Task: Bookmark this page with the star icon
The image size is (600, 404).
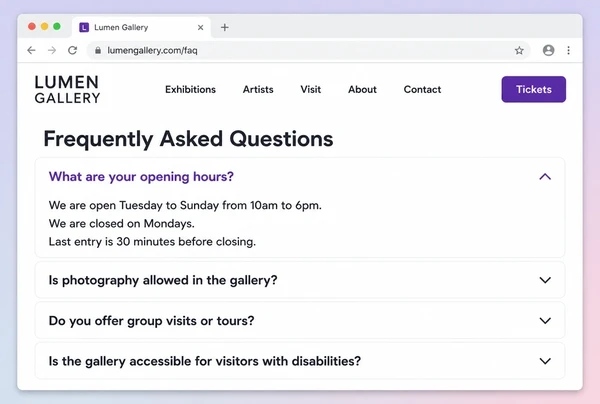Action: pos(519,50)
